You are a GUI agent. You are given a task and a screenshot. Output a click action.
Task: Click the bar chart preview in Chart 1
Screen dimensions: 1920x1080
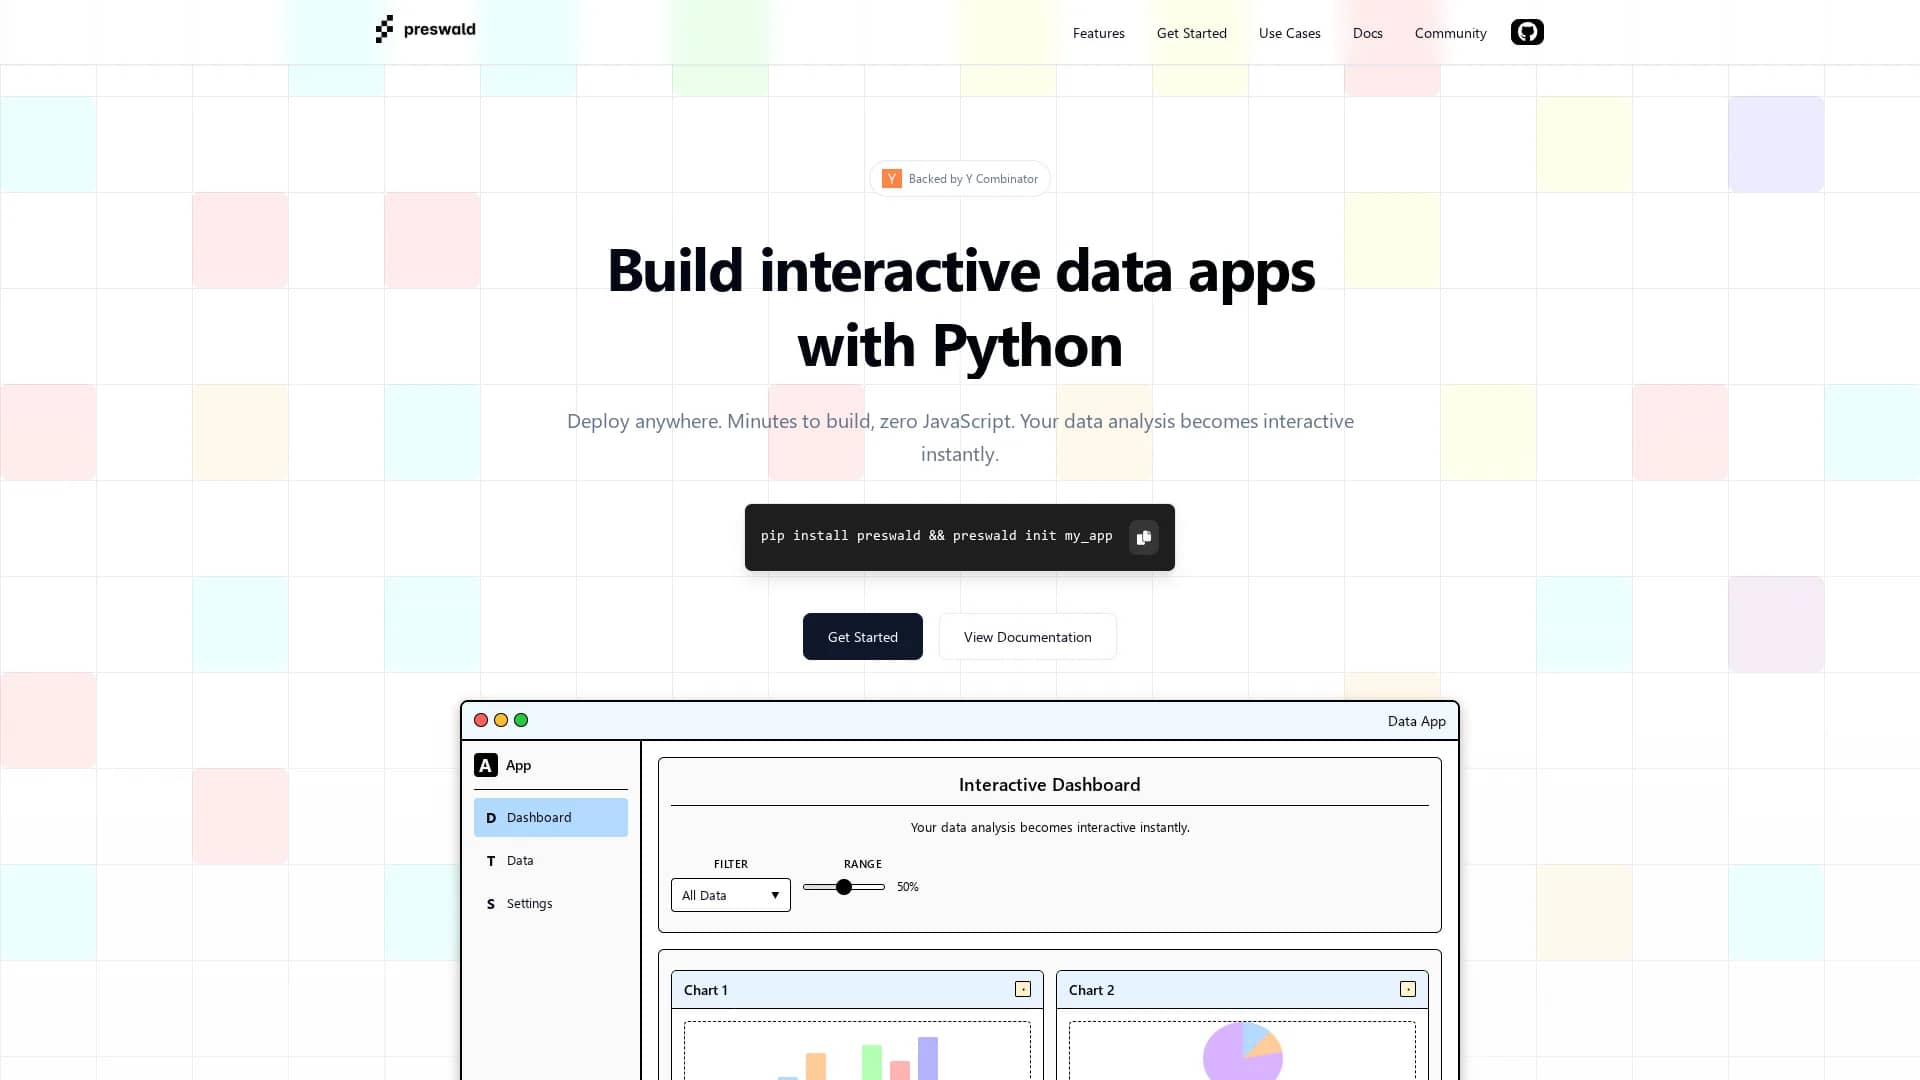(x=857, y=1050)
